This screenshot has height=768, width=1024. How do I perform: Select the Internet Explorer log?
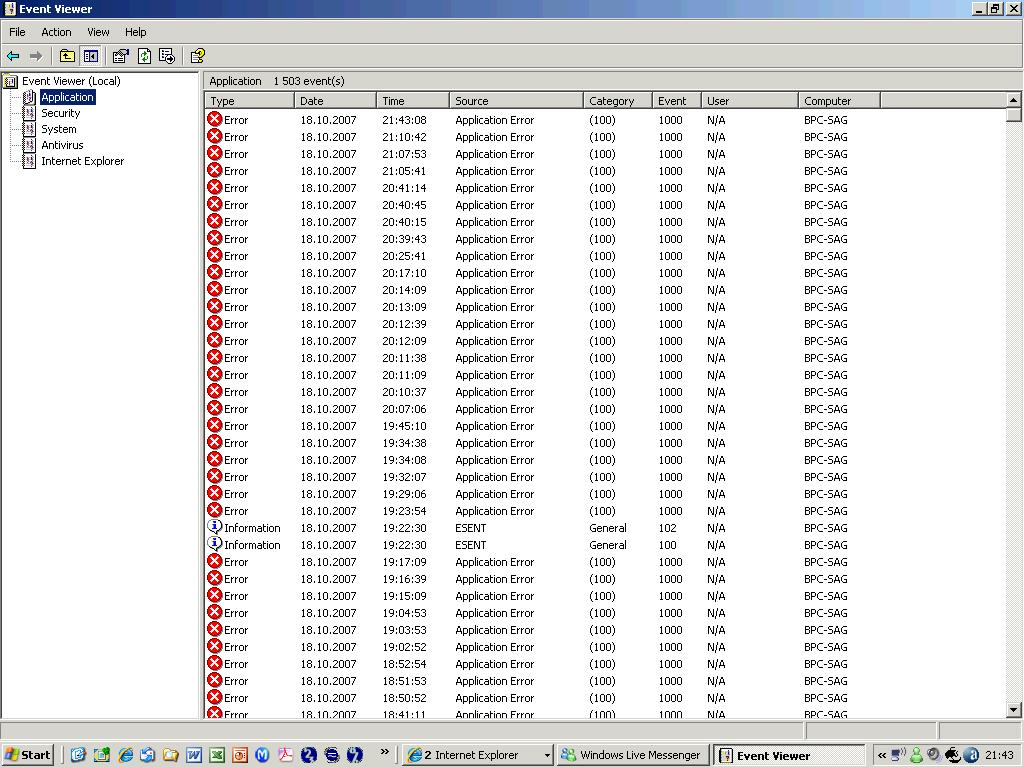pyautogui.click(x=82, y=161)
